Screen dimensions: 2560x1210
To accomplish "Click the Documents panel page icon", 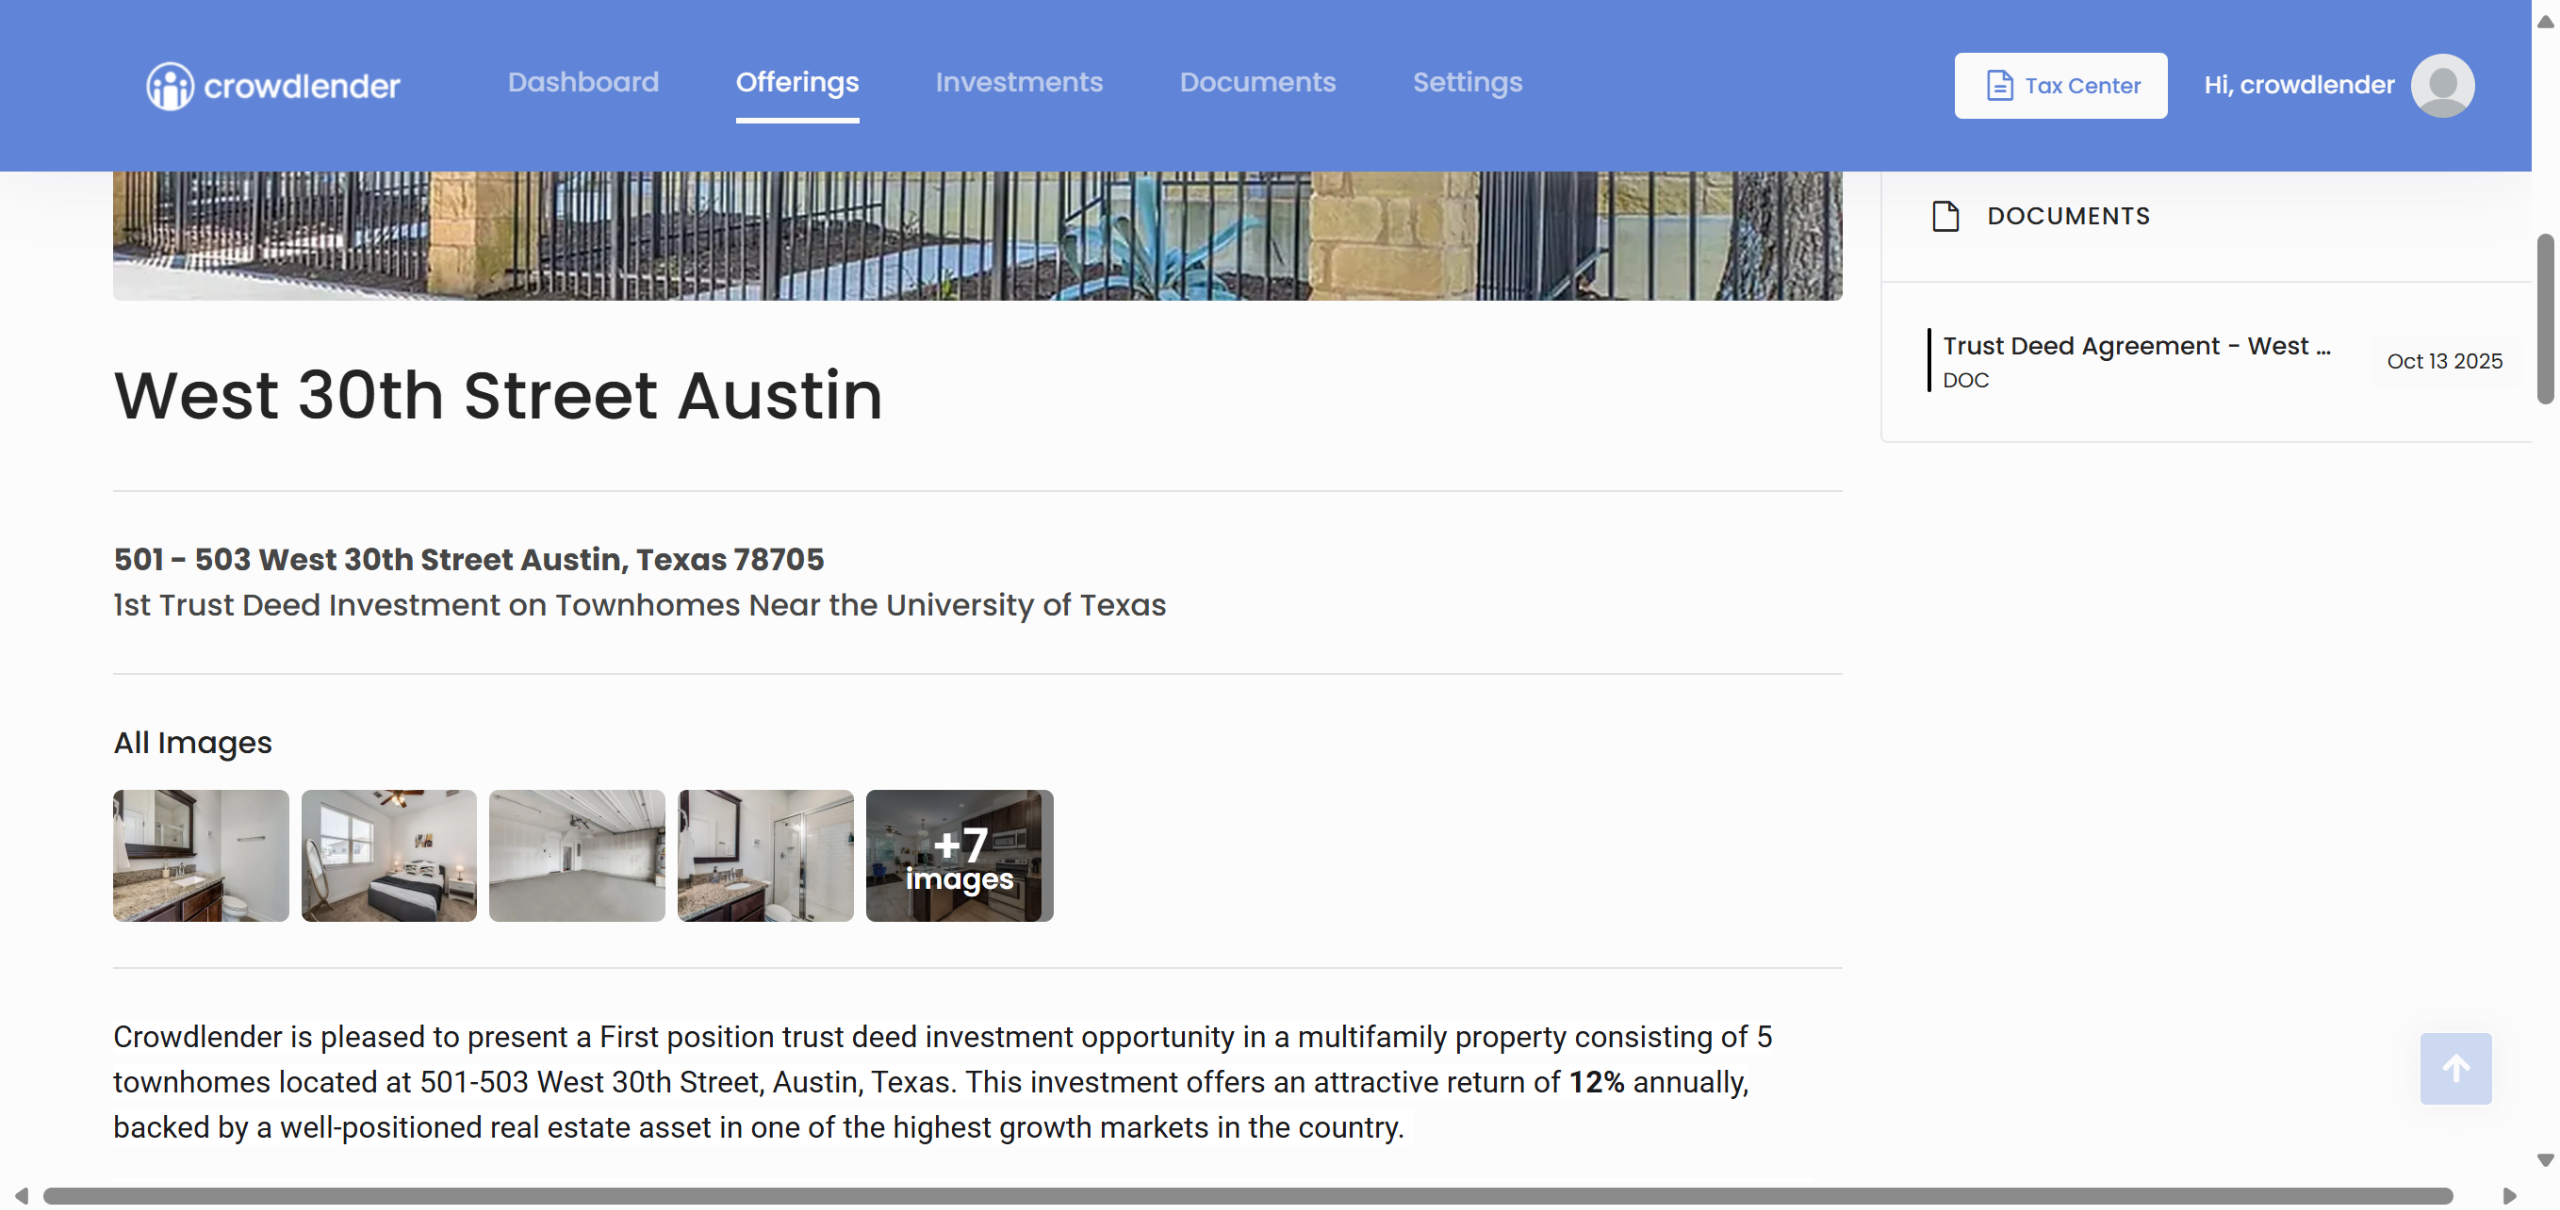I will (x=1945, y=216).
